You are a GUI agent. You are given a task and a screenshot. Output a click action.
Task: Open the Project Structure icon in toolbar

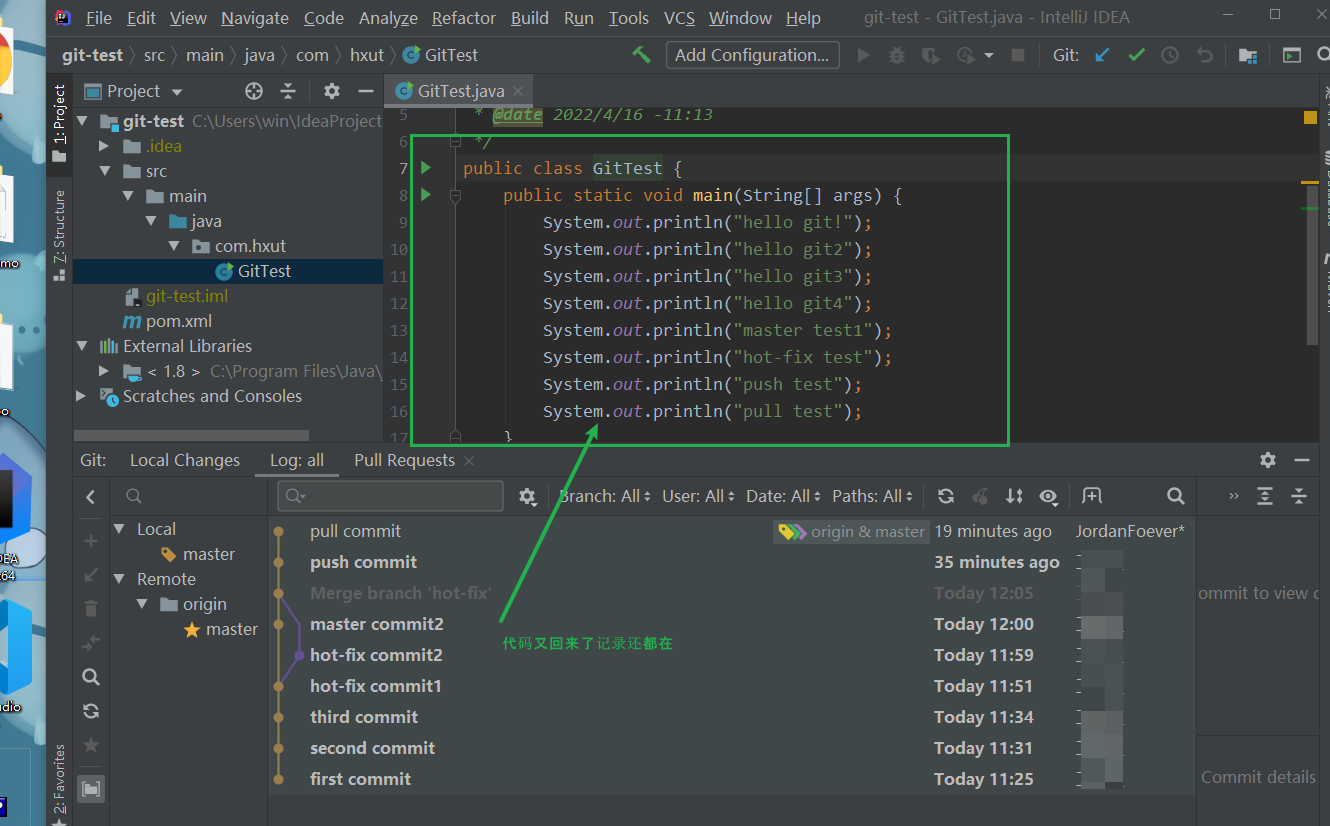(1248, 55)
